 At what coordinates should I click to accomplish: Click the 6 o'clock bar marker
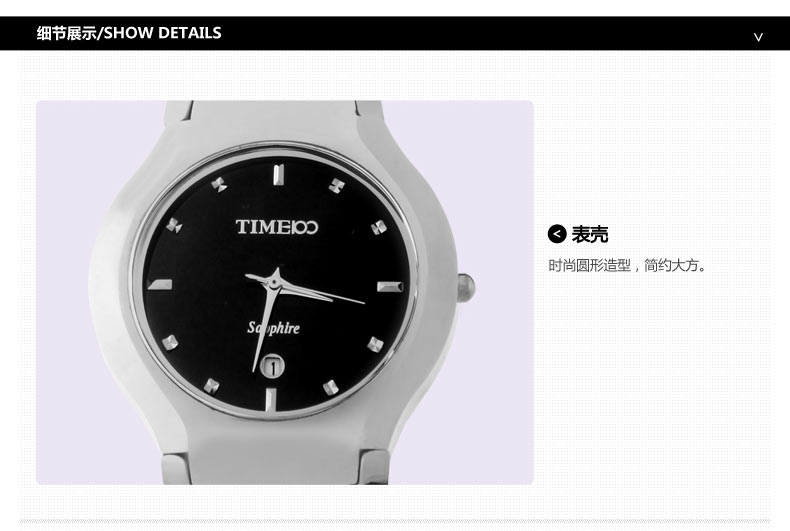pos(270,400)
